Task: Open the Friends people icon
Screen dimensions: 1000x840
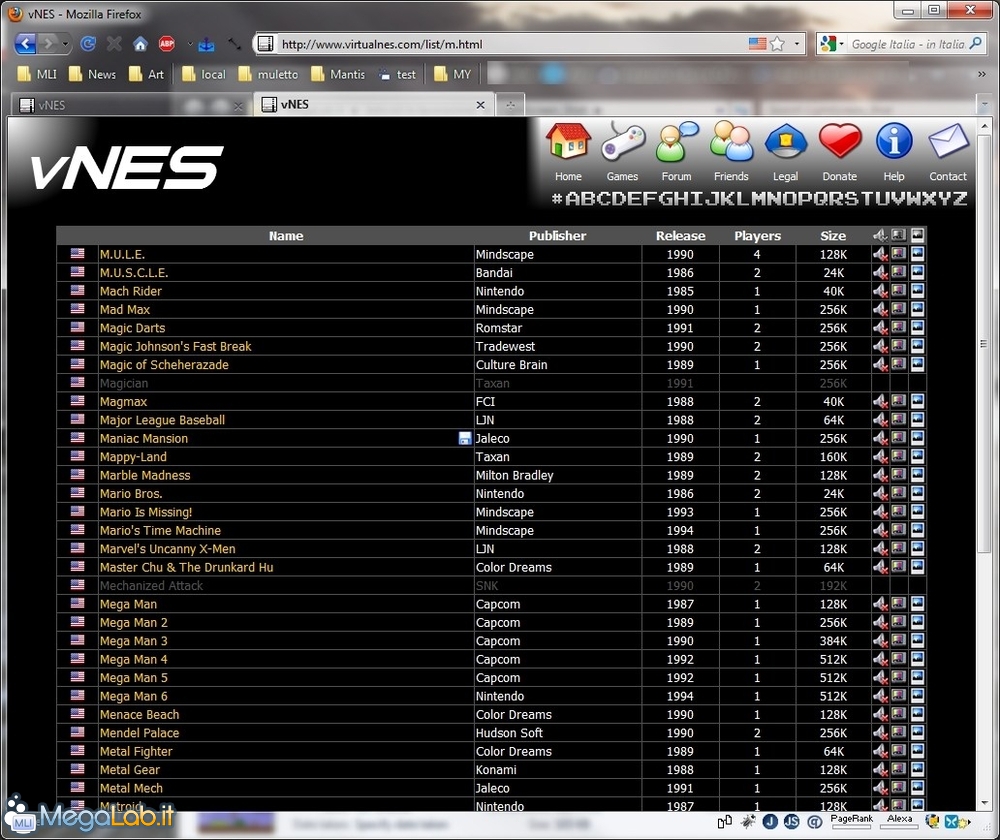Action: 731,141
